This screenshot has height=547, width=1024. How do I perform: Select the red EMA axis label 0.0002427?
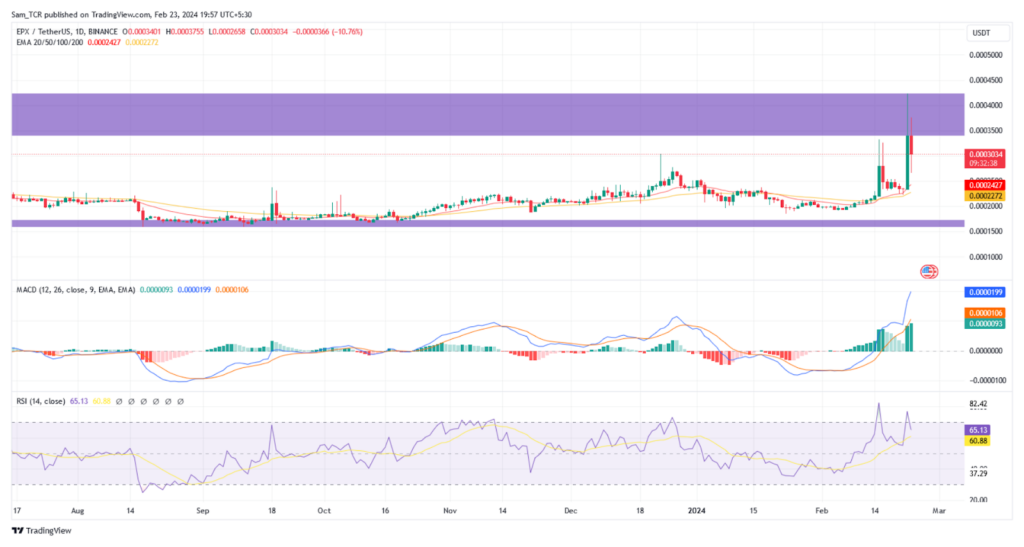click(984, 186)
